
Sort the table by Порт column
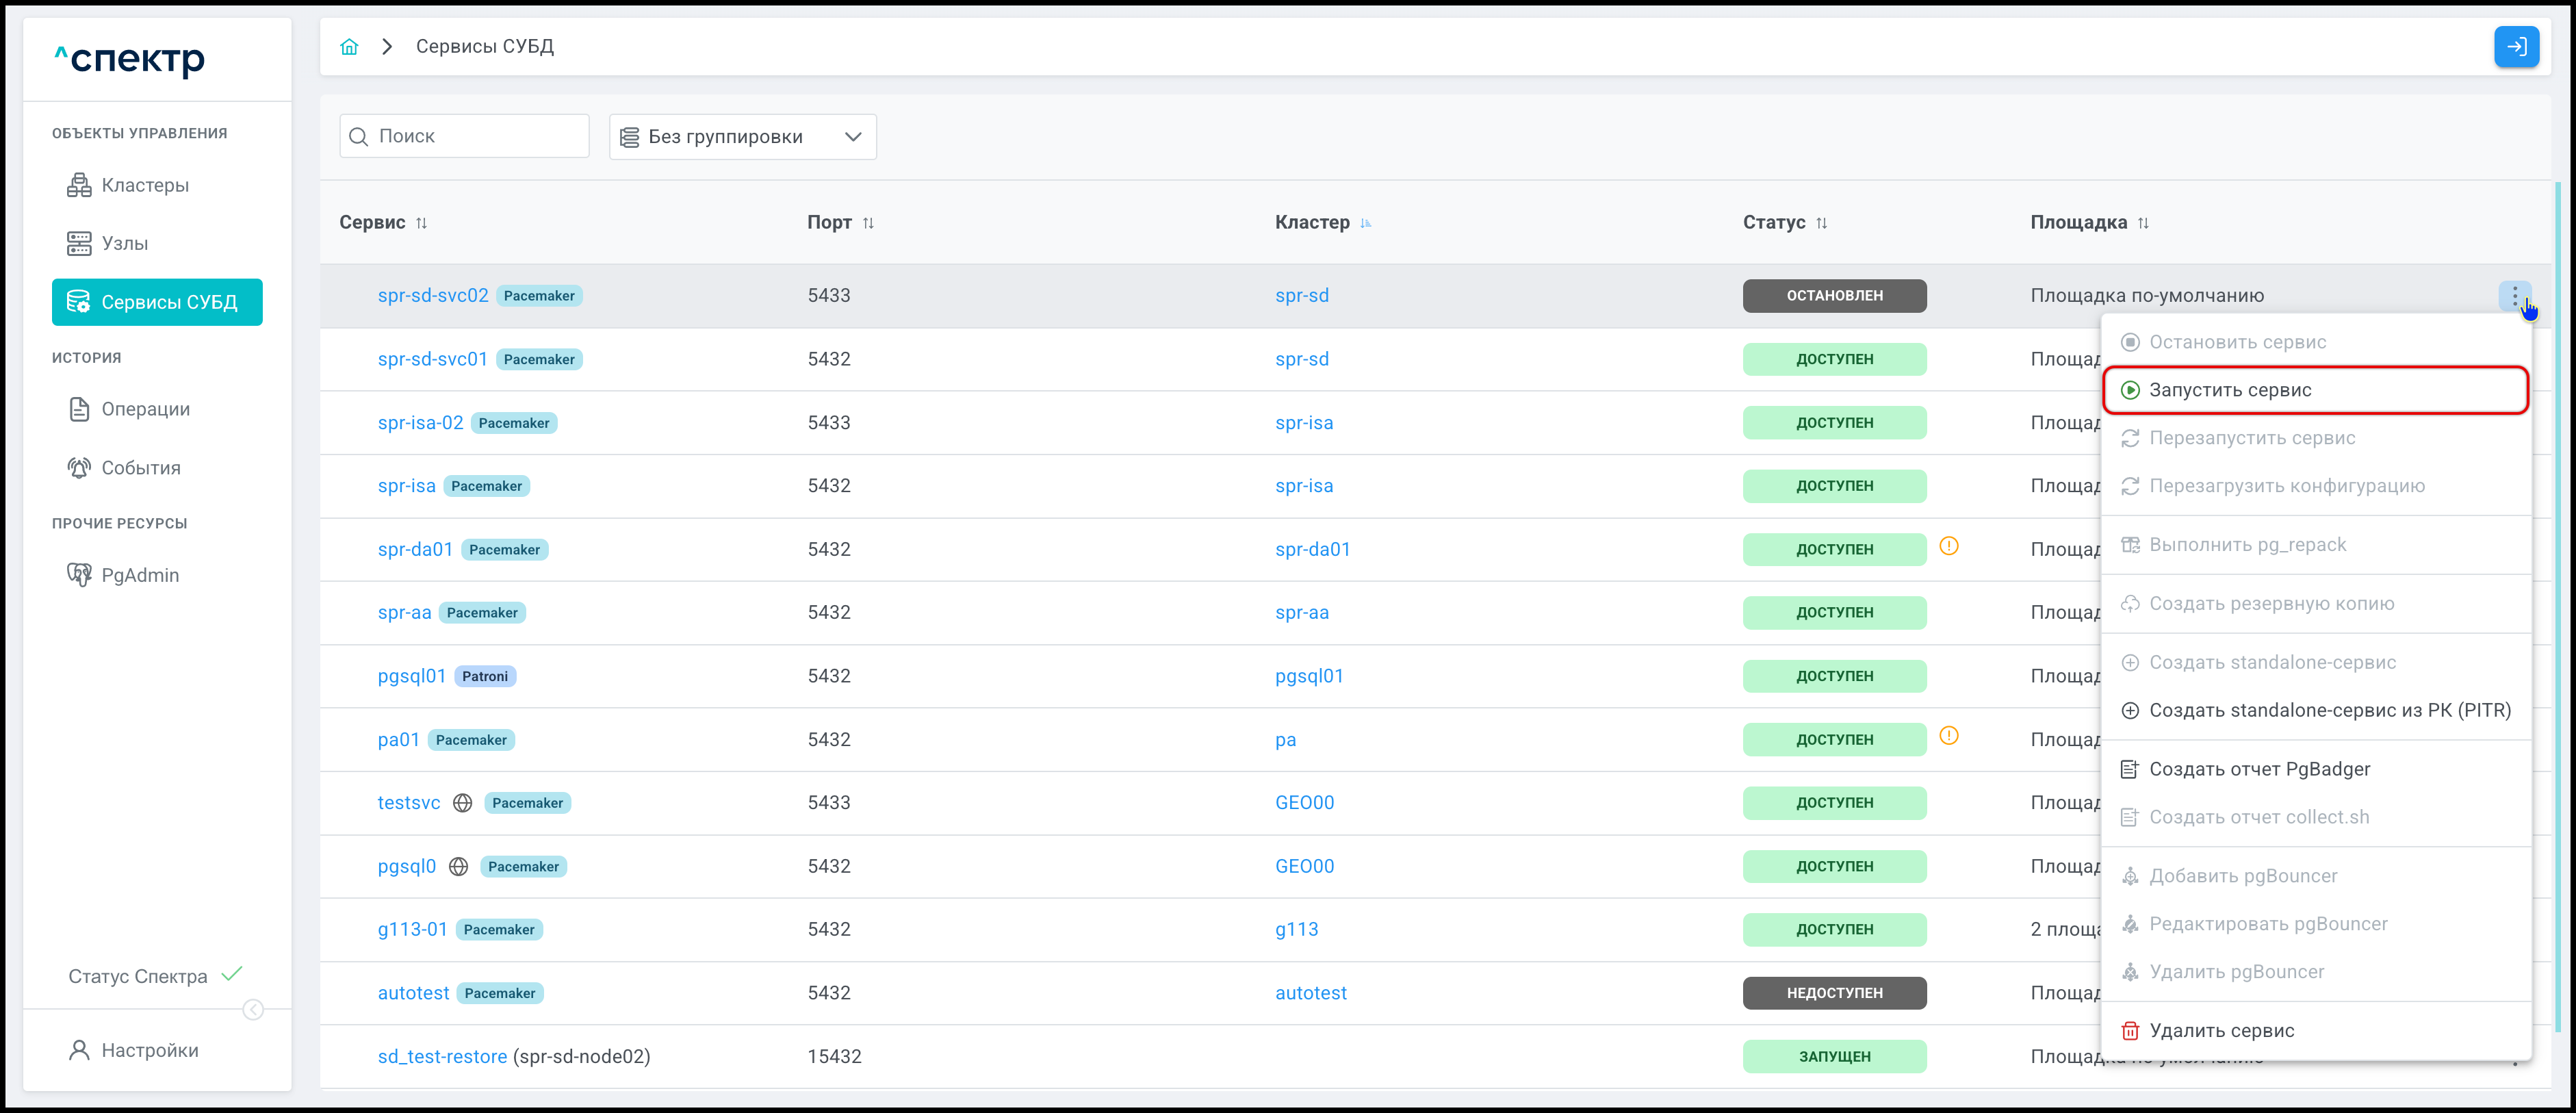click(x=868, y=223)
